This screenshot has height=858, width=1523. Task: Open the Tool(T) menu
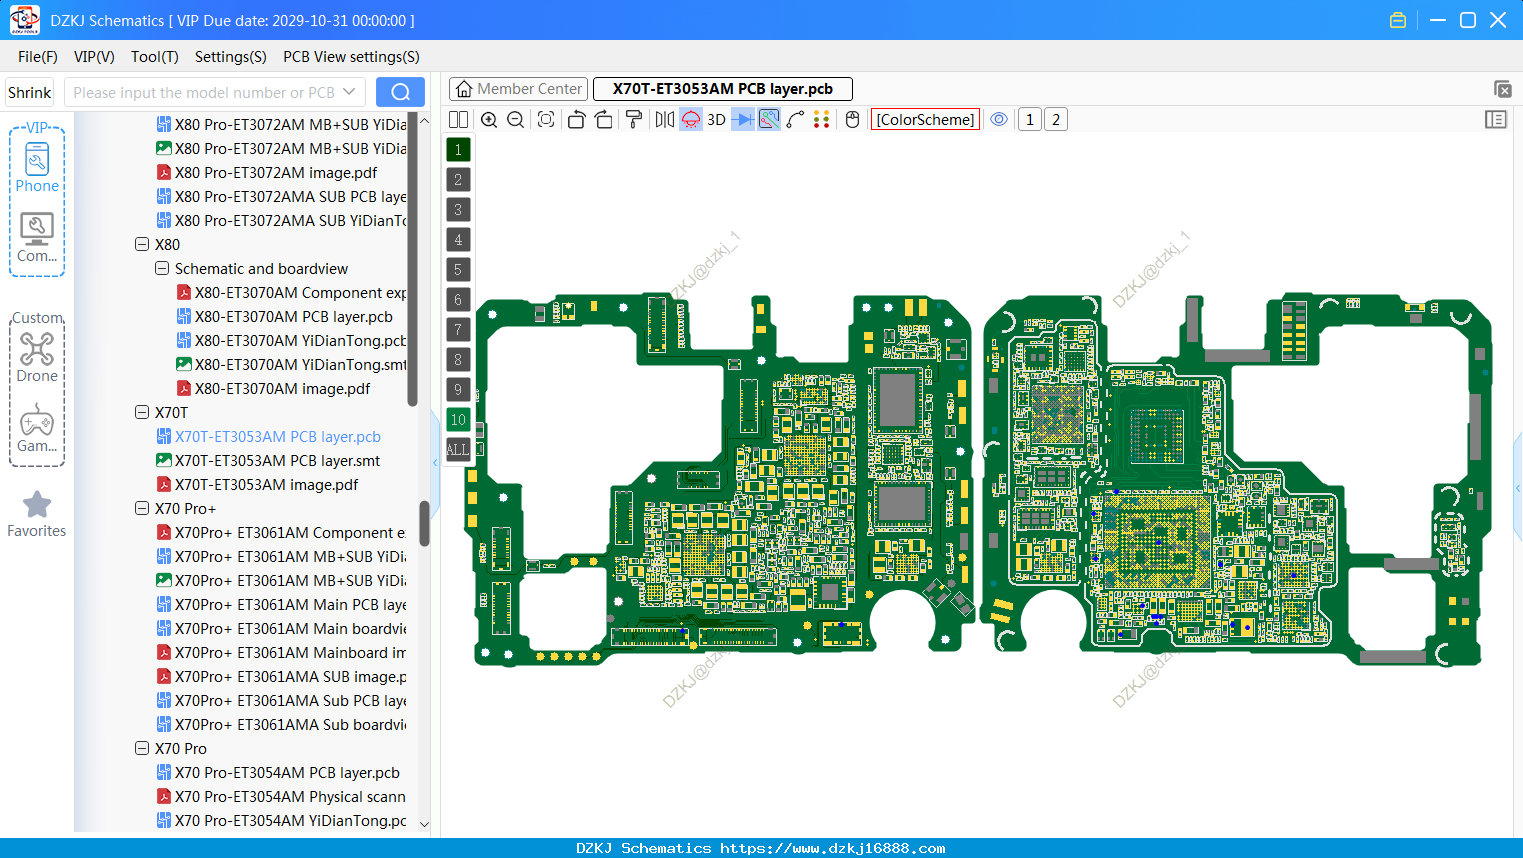pyautogui.click(x=155, y=57)
